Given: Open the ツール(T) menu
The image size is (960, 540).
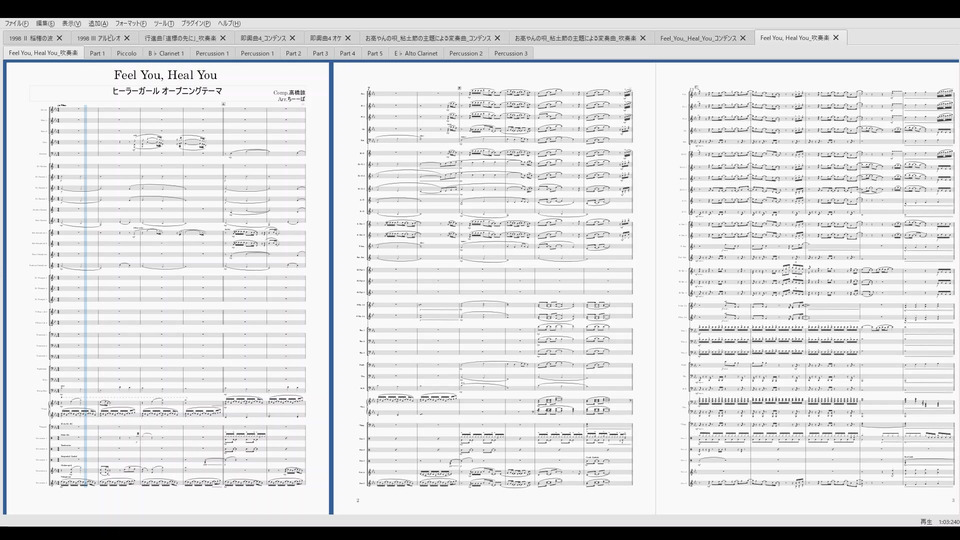Looking at the screenshot, I should [163, 23].
